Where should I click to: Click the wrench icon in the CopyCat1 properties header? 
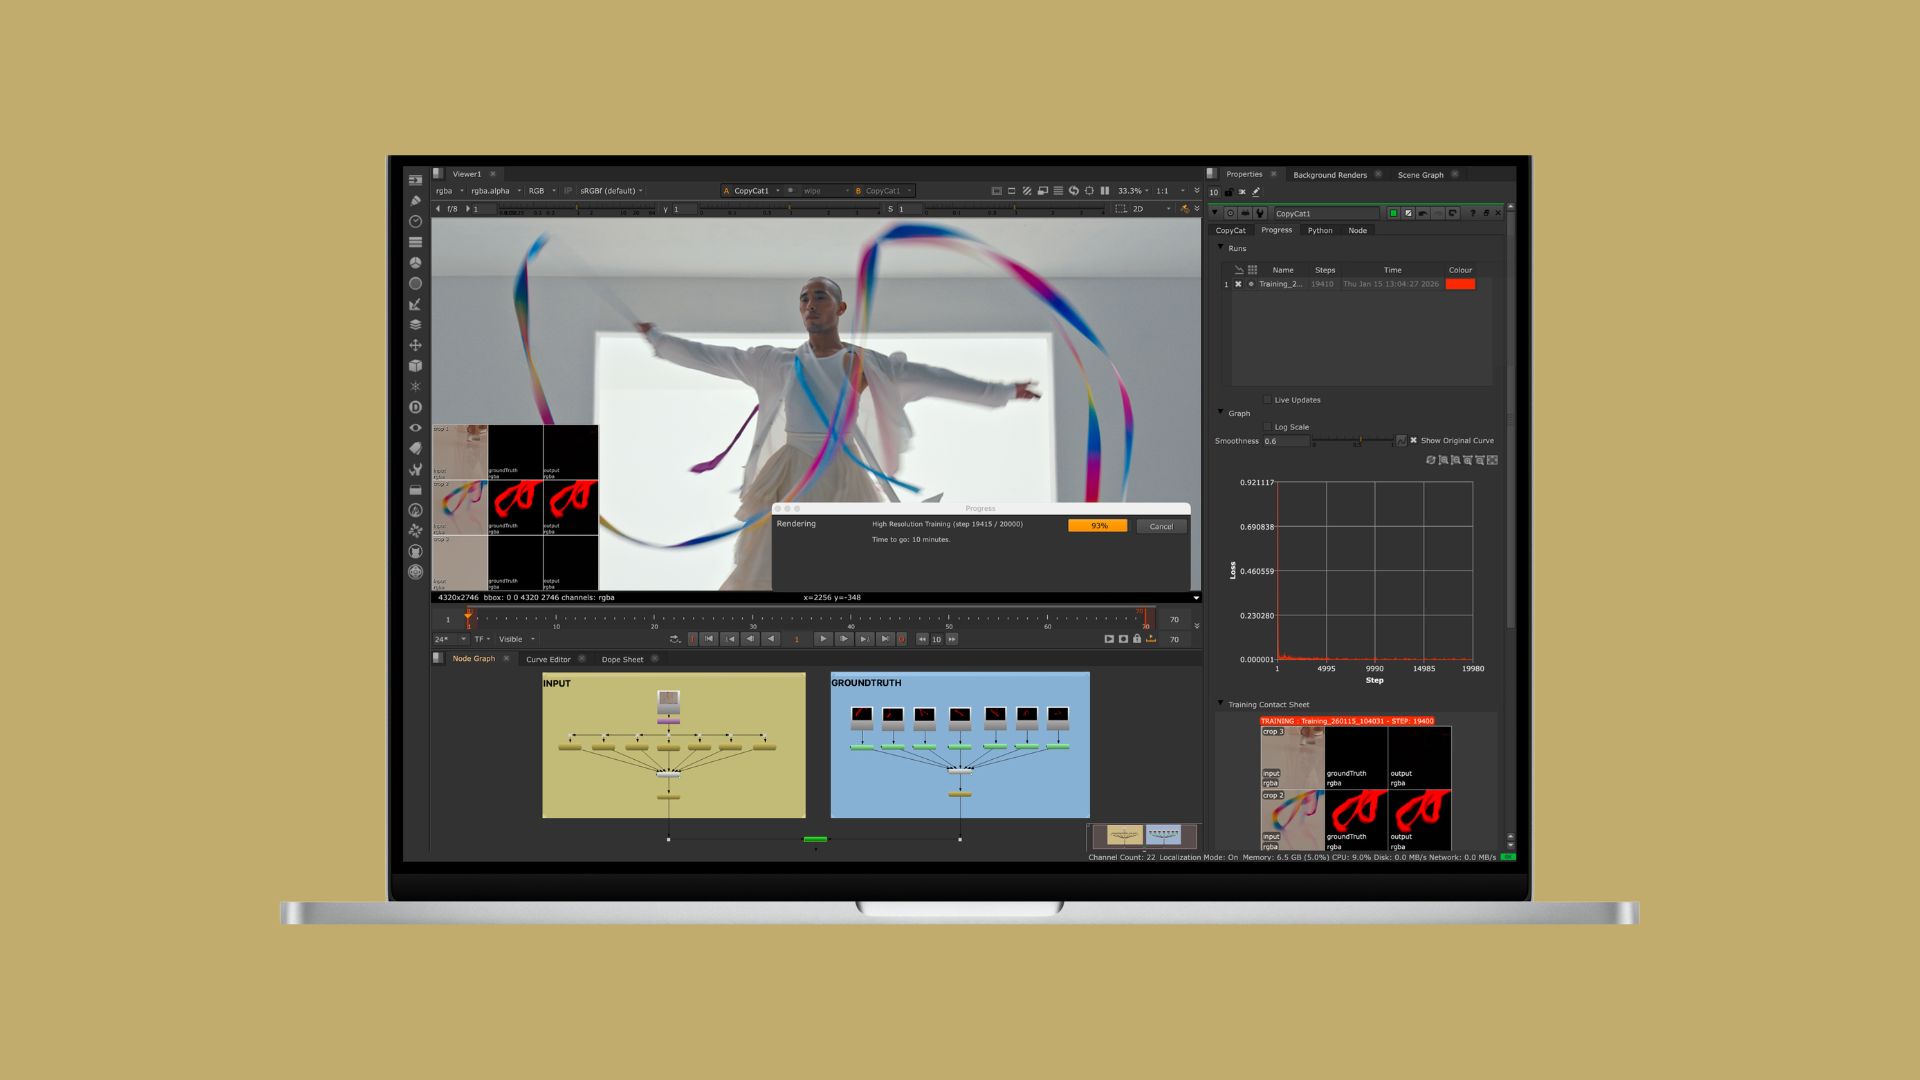[1259, 213]
